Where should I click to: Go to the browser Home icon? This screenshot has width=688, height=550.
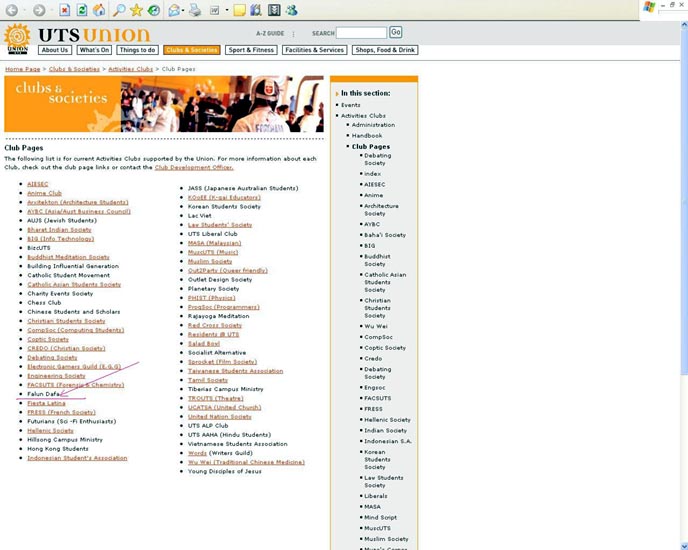[x=99, y=10]
